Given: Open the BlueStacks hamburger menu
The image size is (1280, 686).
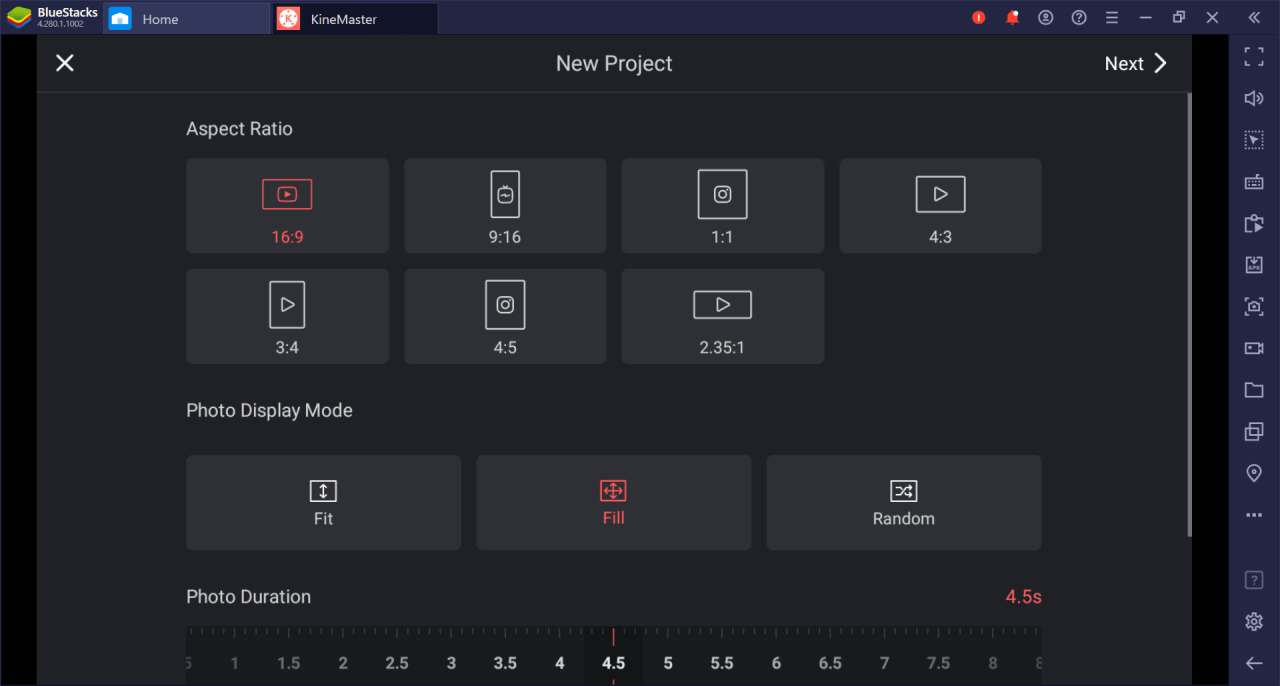Looking at the screenshot, I should pyautogui.click(x=1112, y=18).
